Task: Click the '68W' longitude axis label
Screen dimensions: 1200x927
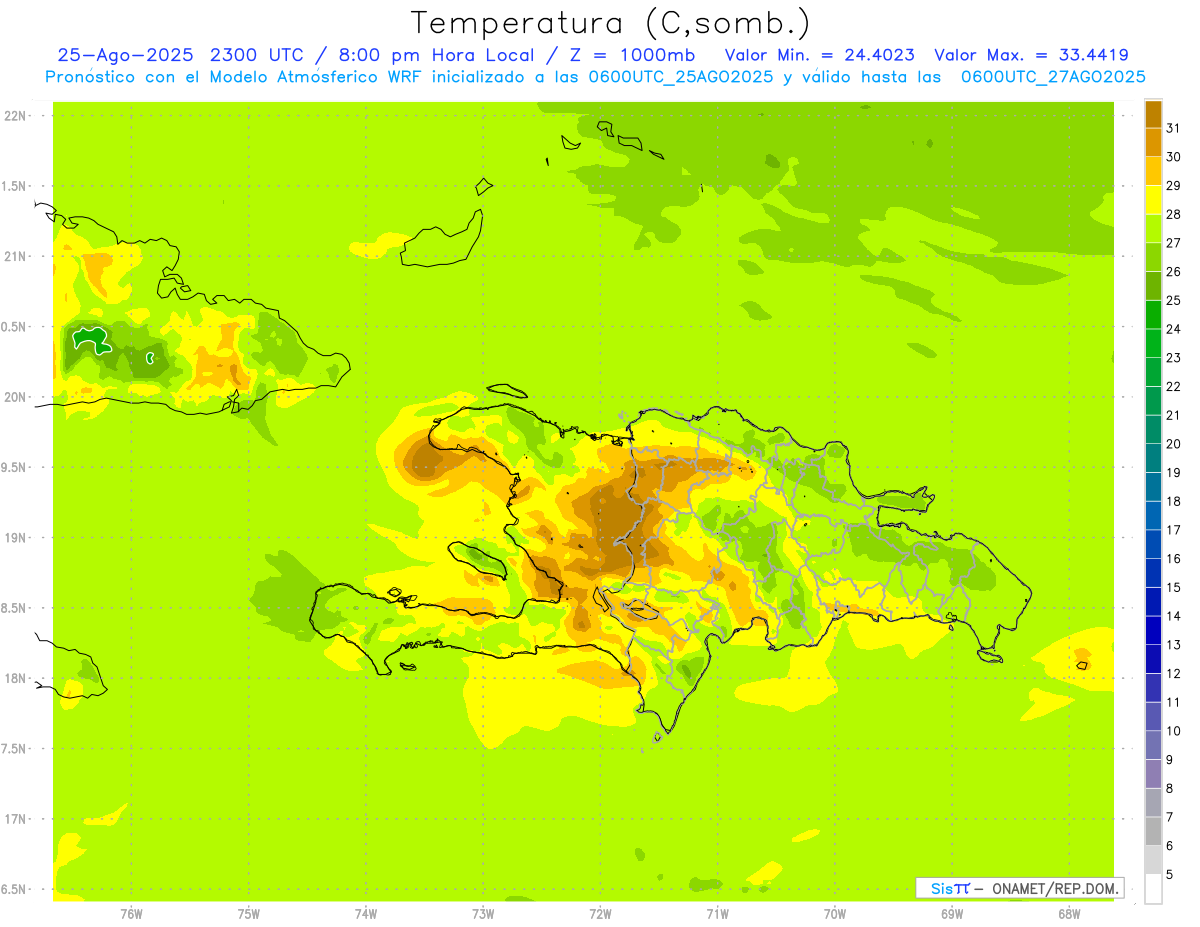Action: click(1069, 914)
